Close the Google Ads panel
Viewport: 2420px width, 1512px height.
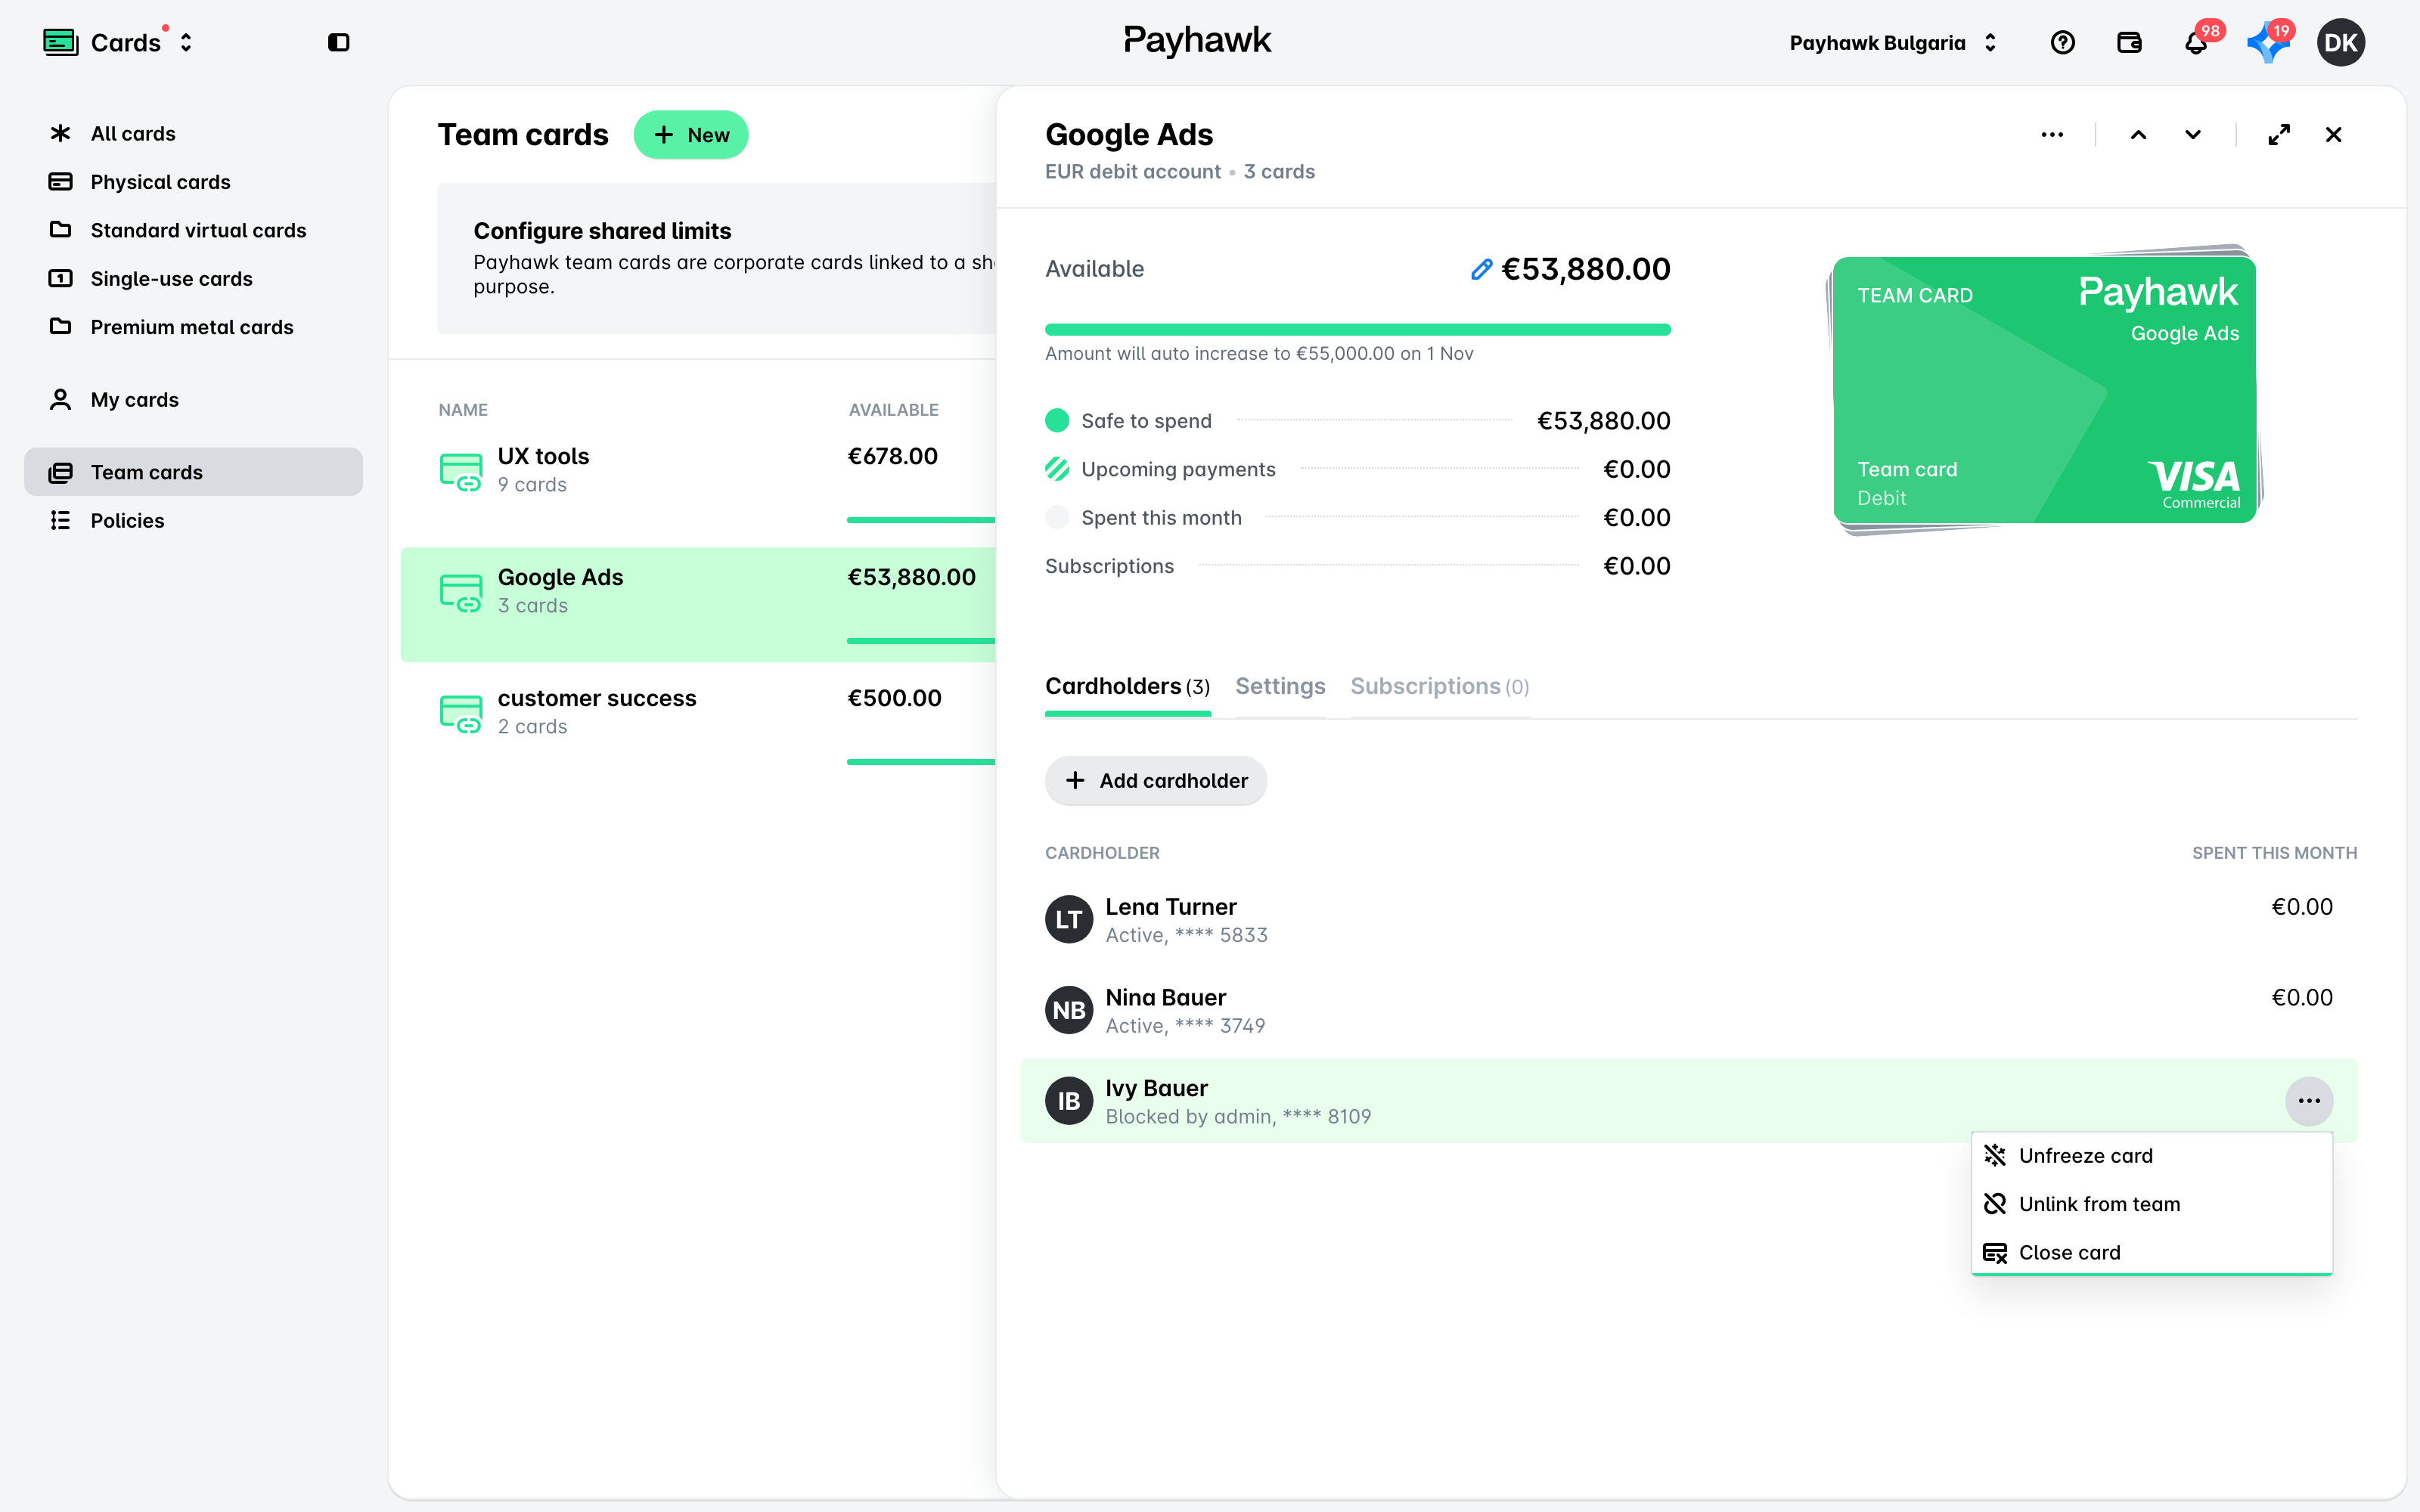pos(2333,135)
